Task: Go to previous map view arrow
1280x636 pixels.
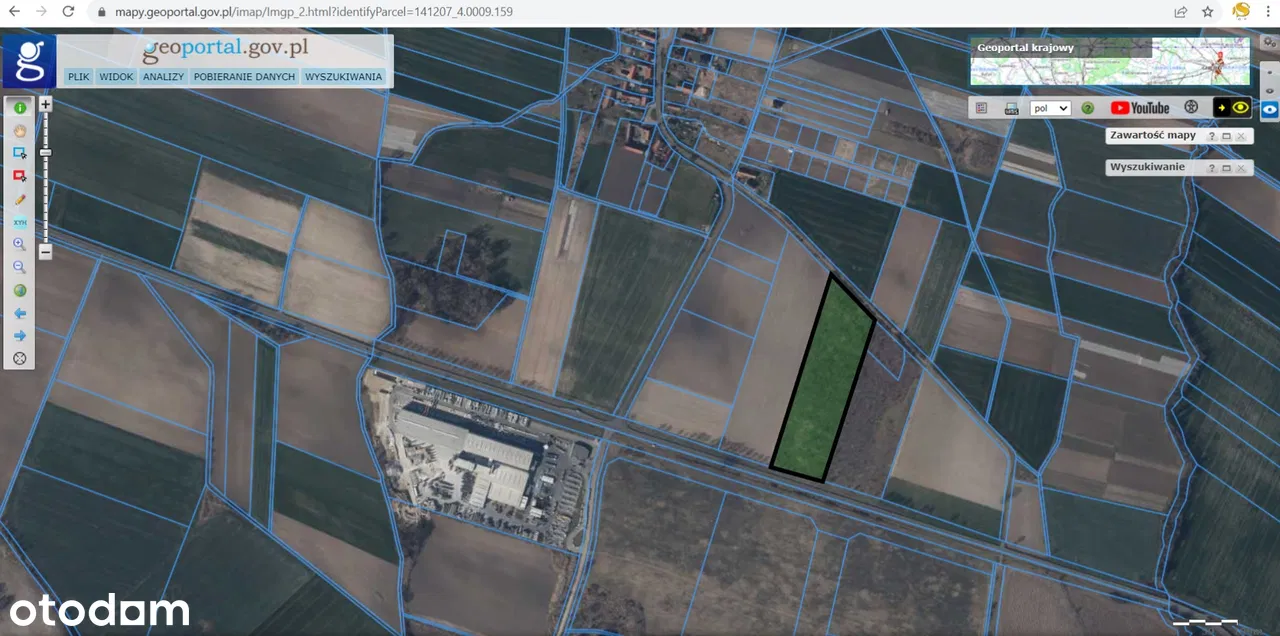Action: (19, 313)
